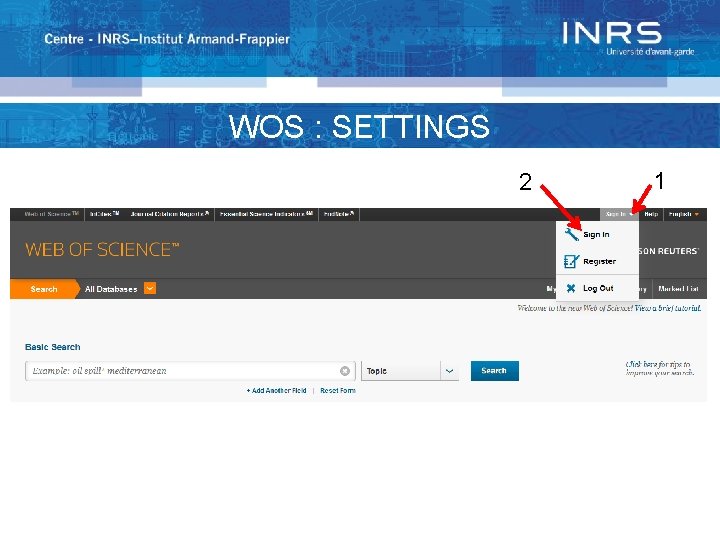Open the Sign In menu in the top bar

coord(619,214)
